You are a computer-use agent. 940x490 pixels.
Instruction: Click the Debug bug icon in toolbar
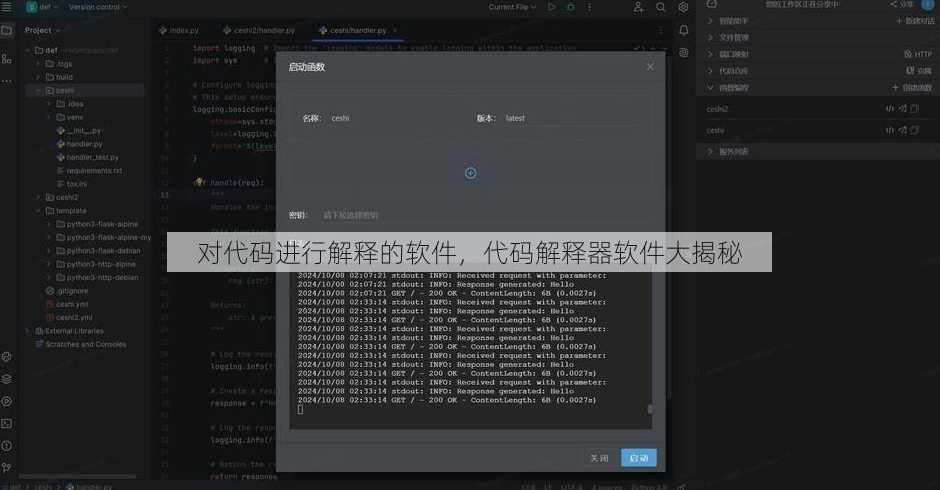pos(570,7)
